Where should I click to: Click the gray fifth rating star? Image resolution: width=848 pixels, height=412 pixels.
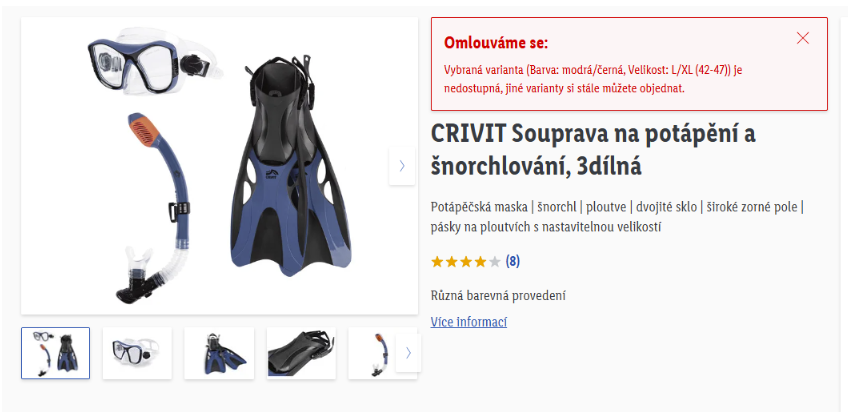[495, 262]
